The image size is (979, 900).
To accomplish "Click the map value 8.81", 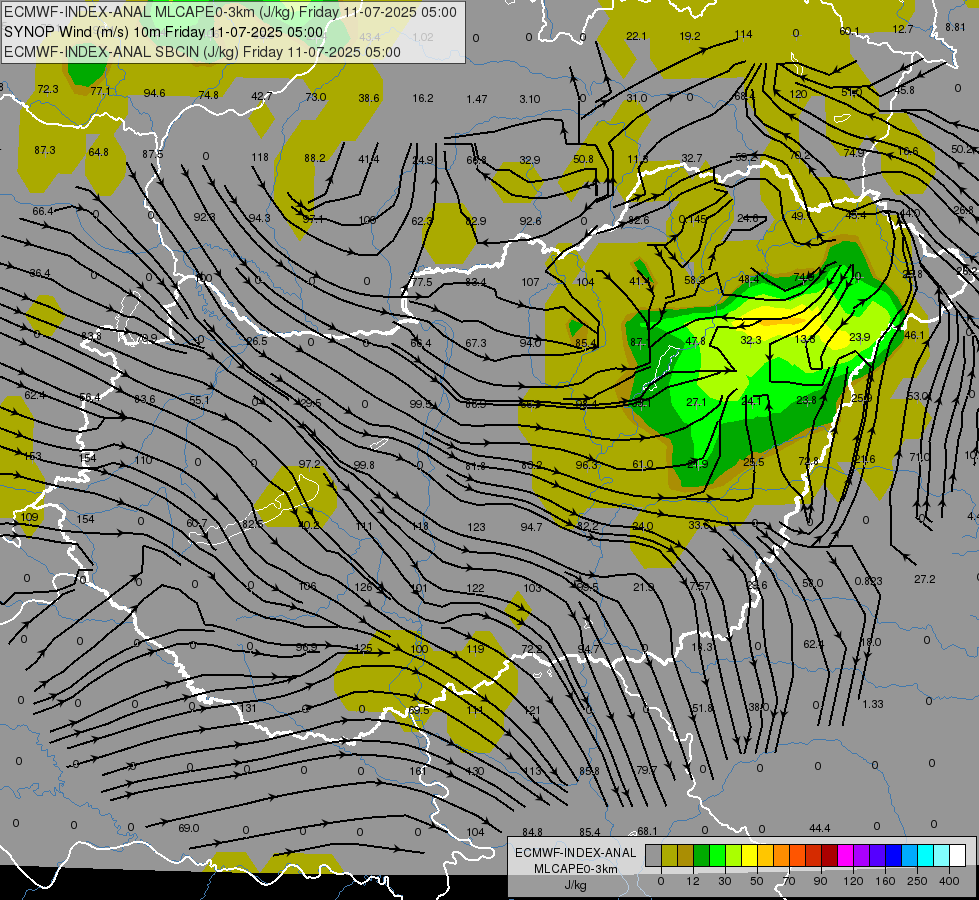I will 955,27.
